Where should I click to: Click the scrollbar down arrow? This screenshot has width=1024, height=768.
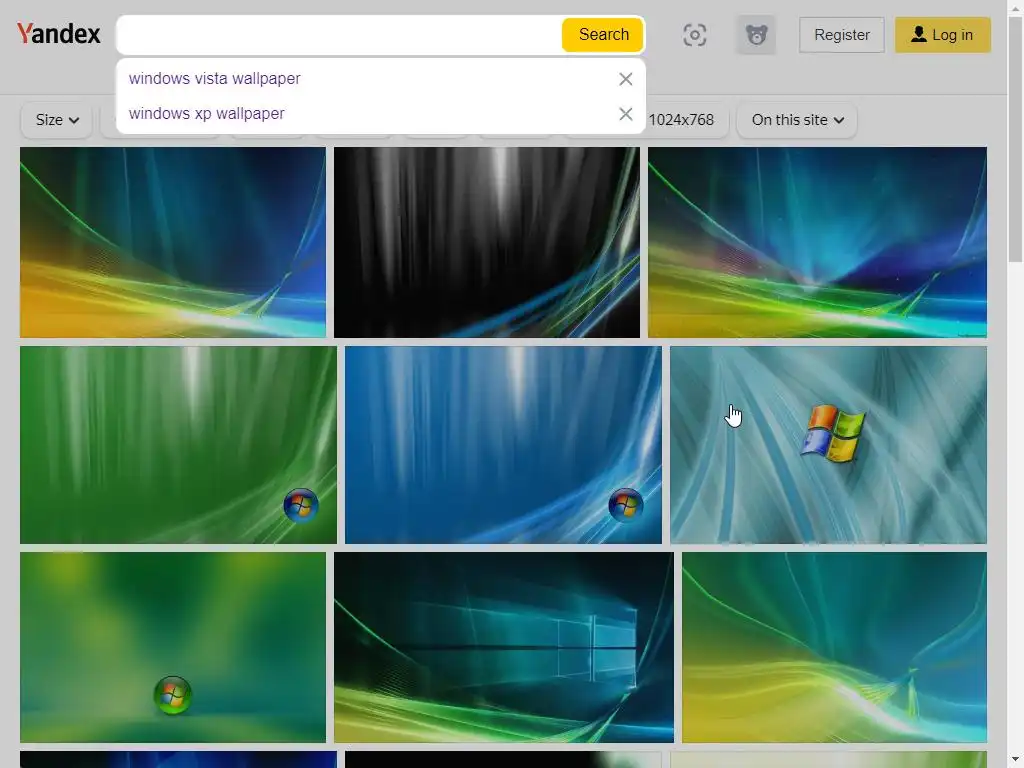(x=1015, y=761)
